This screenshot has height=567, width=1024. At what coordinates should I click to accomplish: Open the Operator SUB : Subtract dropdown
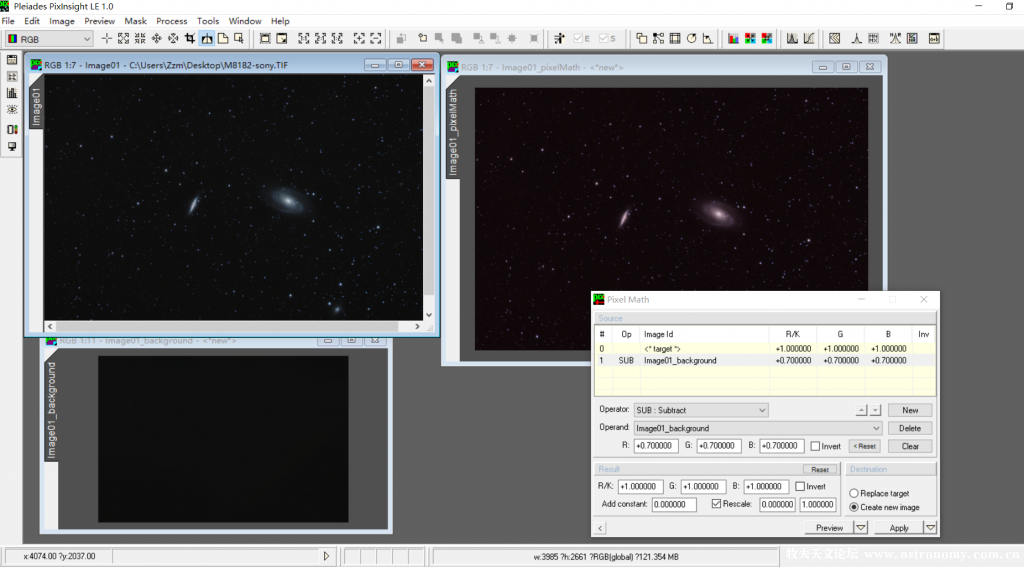pos(701,410)
